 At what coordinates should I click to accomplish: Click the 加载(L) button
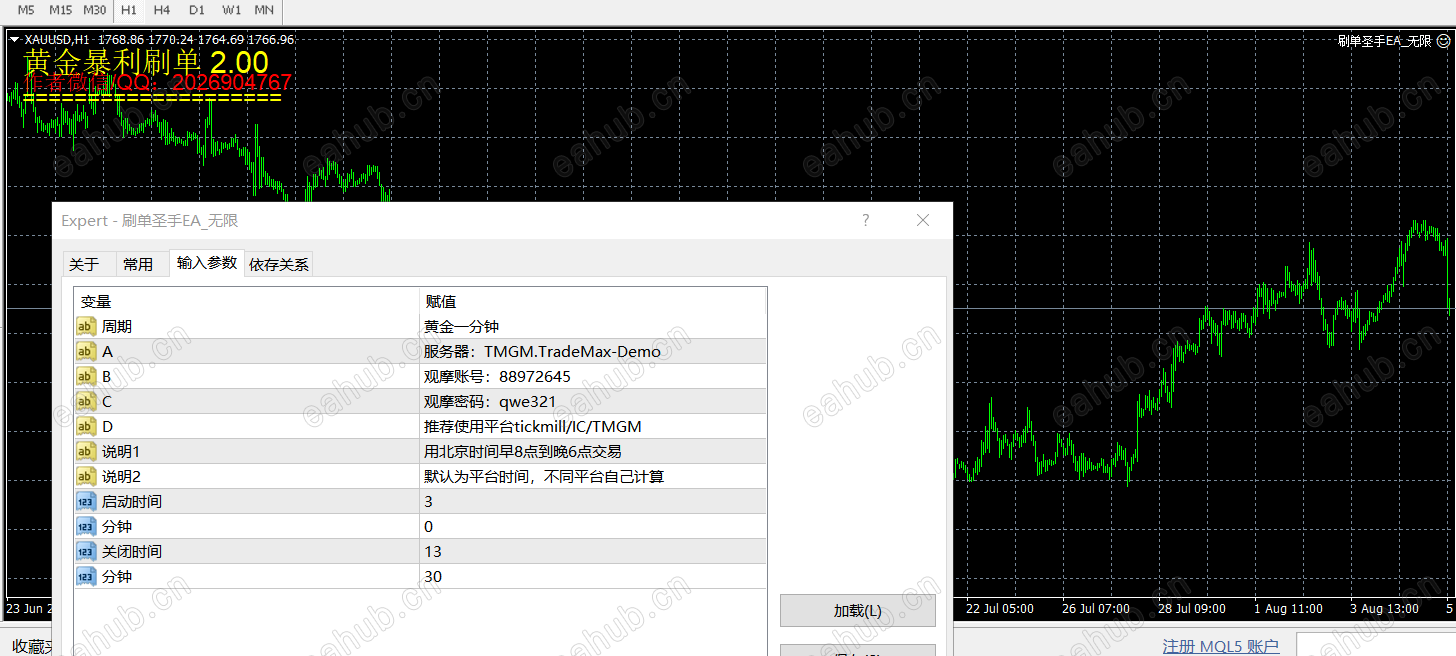[857, 610]
